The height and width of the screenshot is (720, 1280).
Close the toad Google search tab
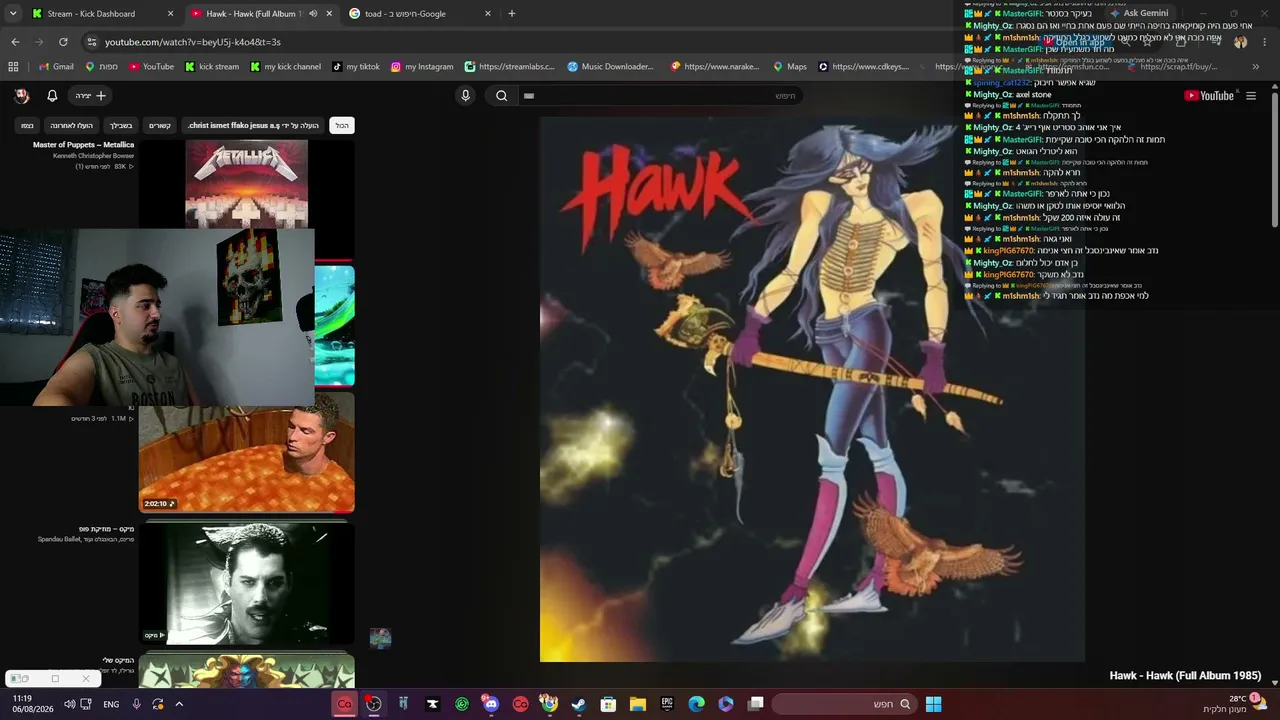coord(488,14)
